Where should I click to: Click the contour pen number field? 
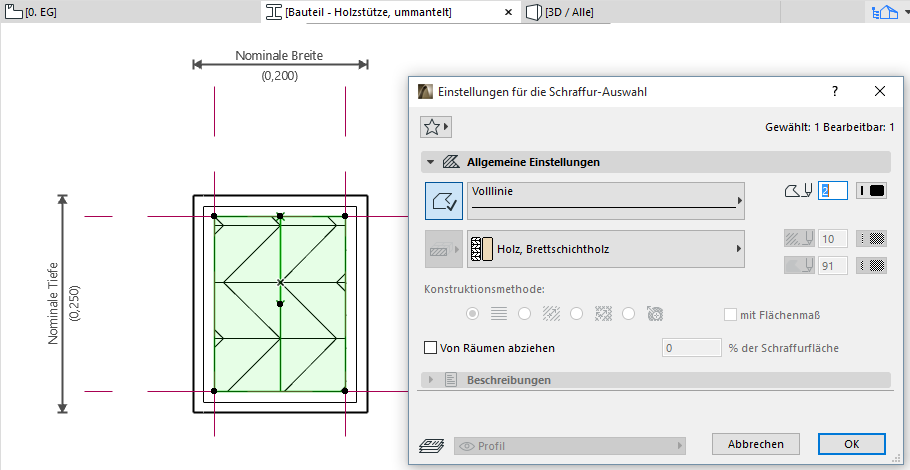[833, 190]
